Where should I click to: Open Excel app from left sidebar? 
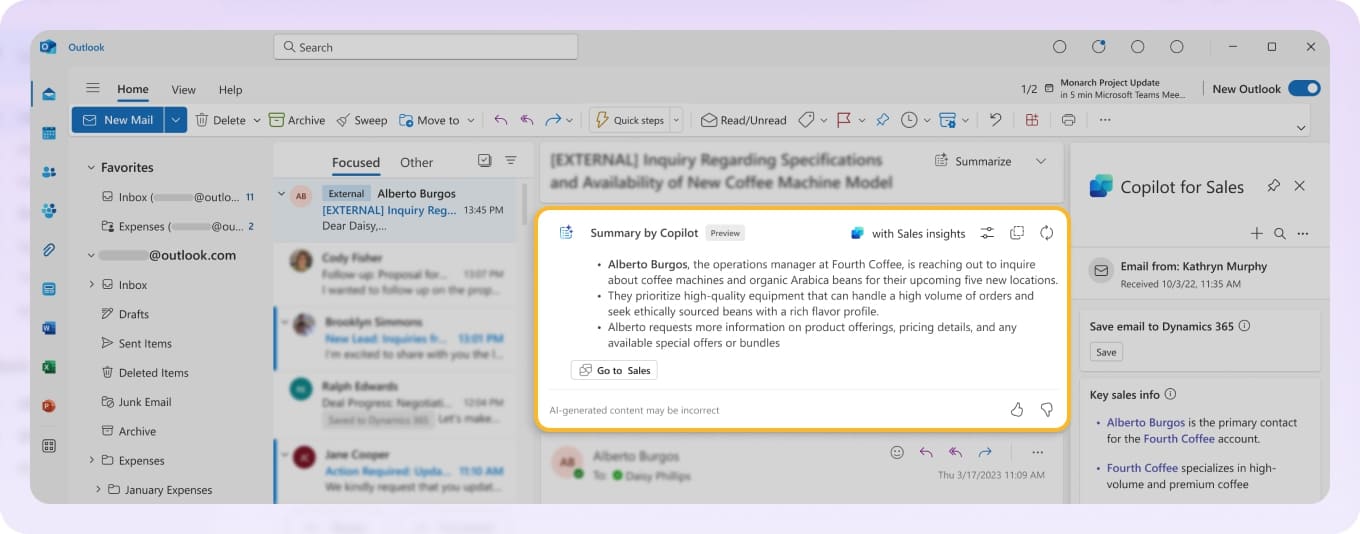pos(49,367)
